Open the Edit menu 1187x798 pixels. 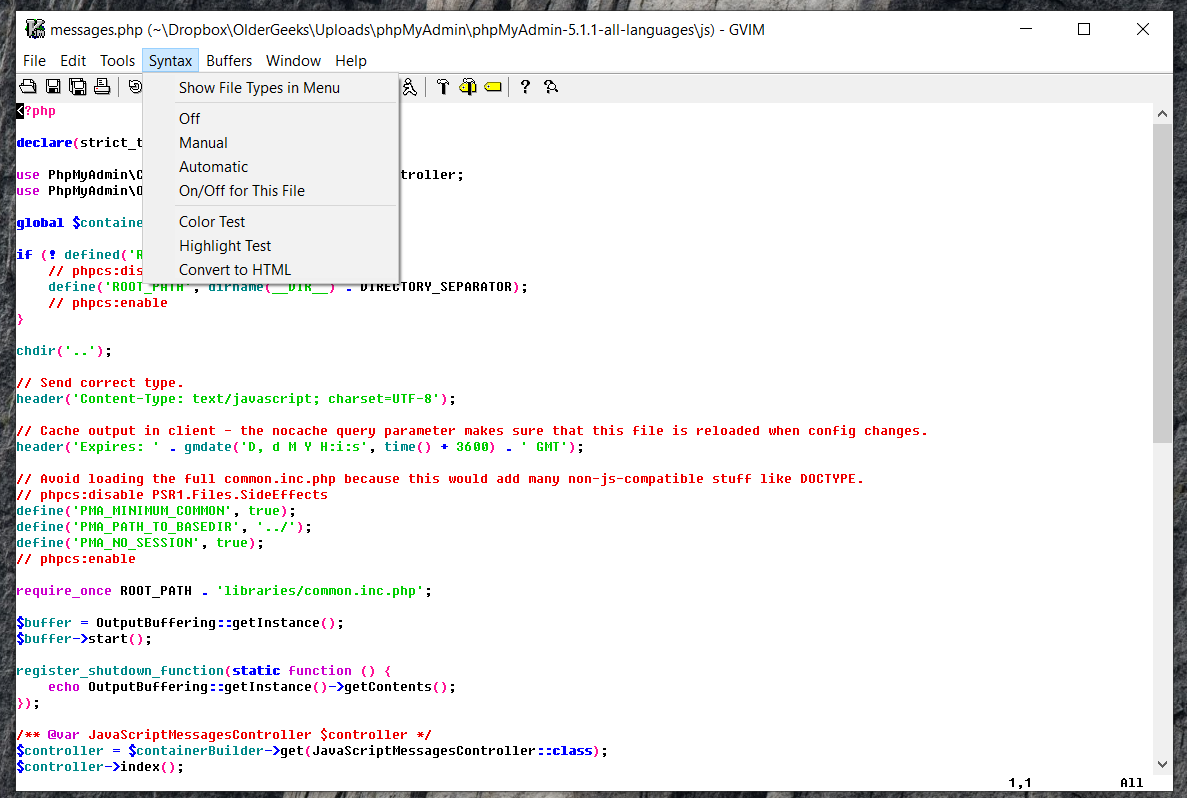[x=73, y=61]
